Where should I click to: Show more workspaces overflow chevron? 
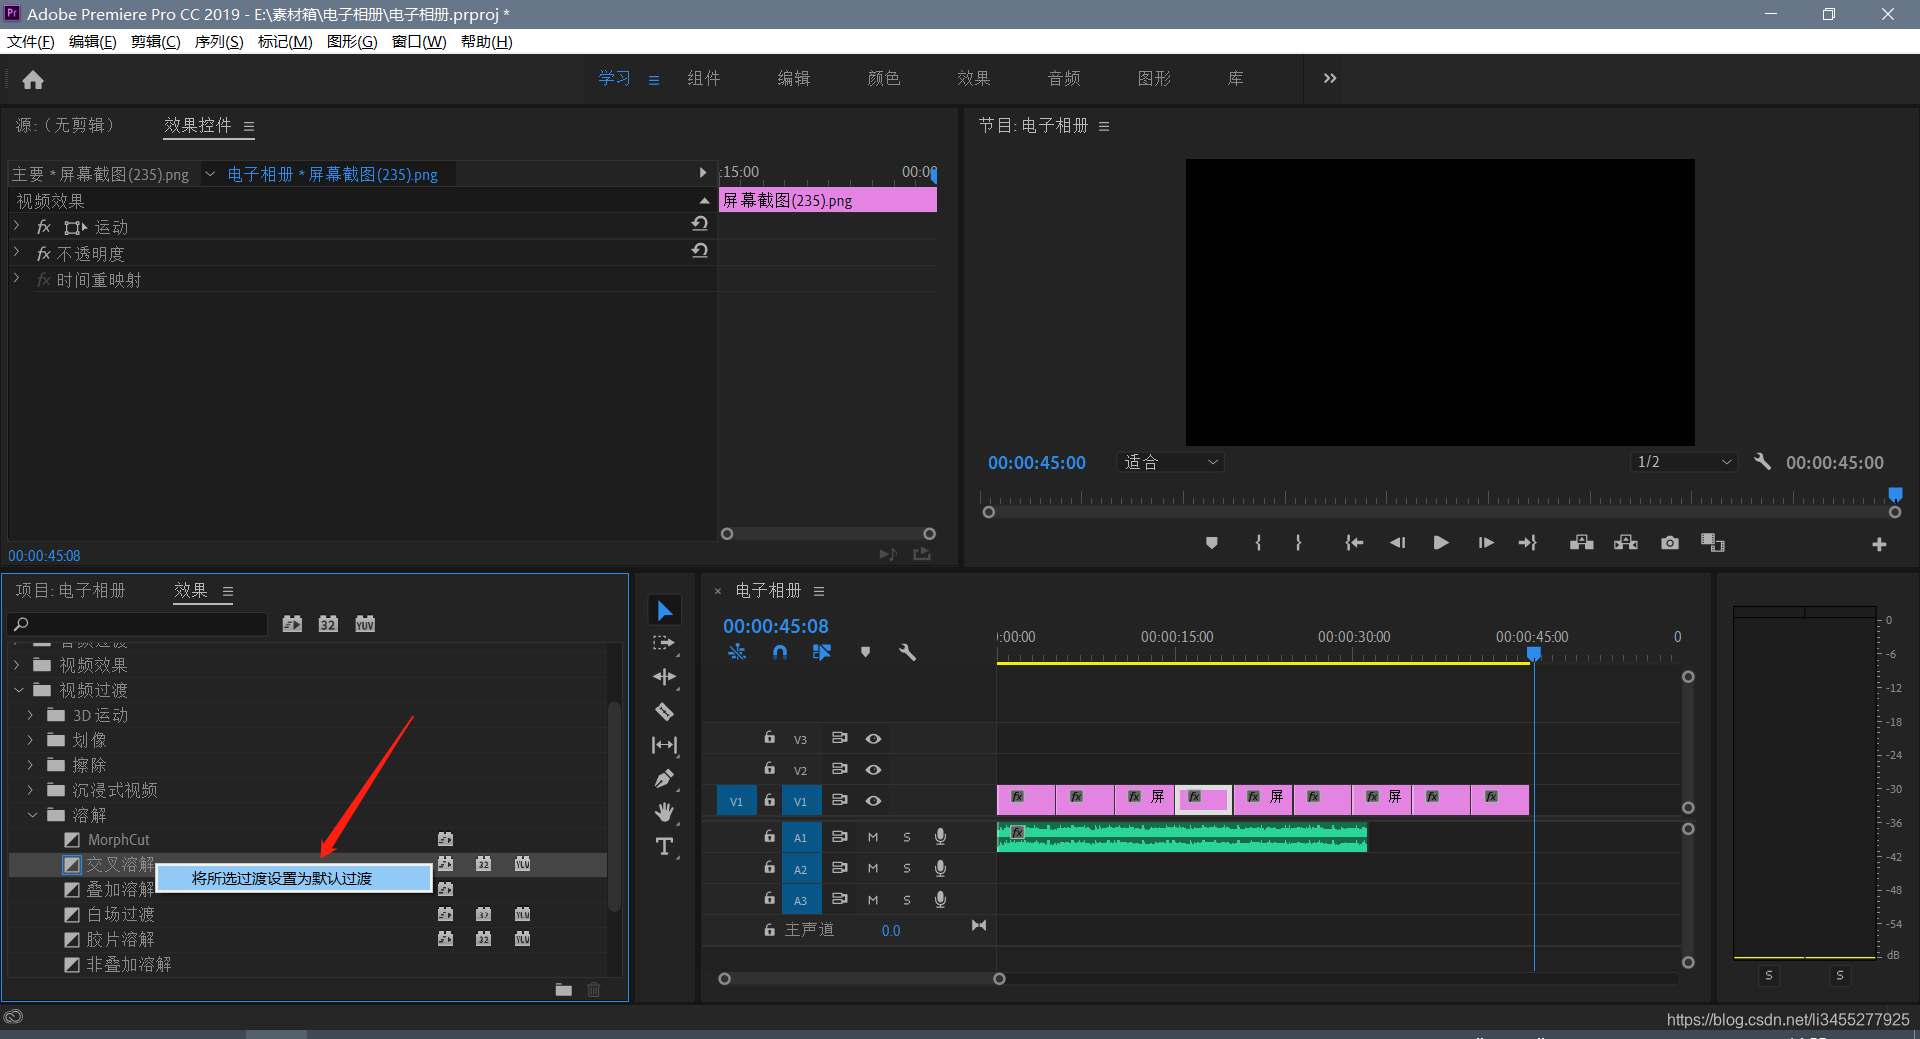1330,78
